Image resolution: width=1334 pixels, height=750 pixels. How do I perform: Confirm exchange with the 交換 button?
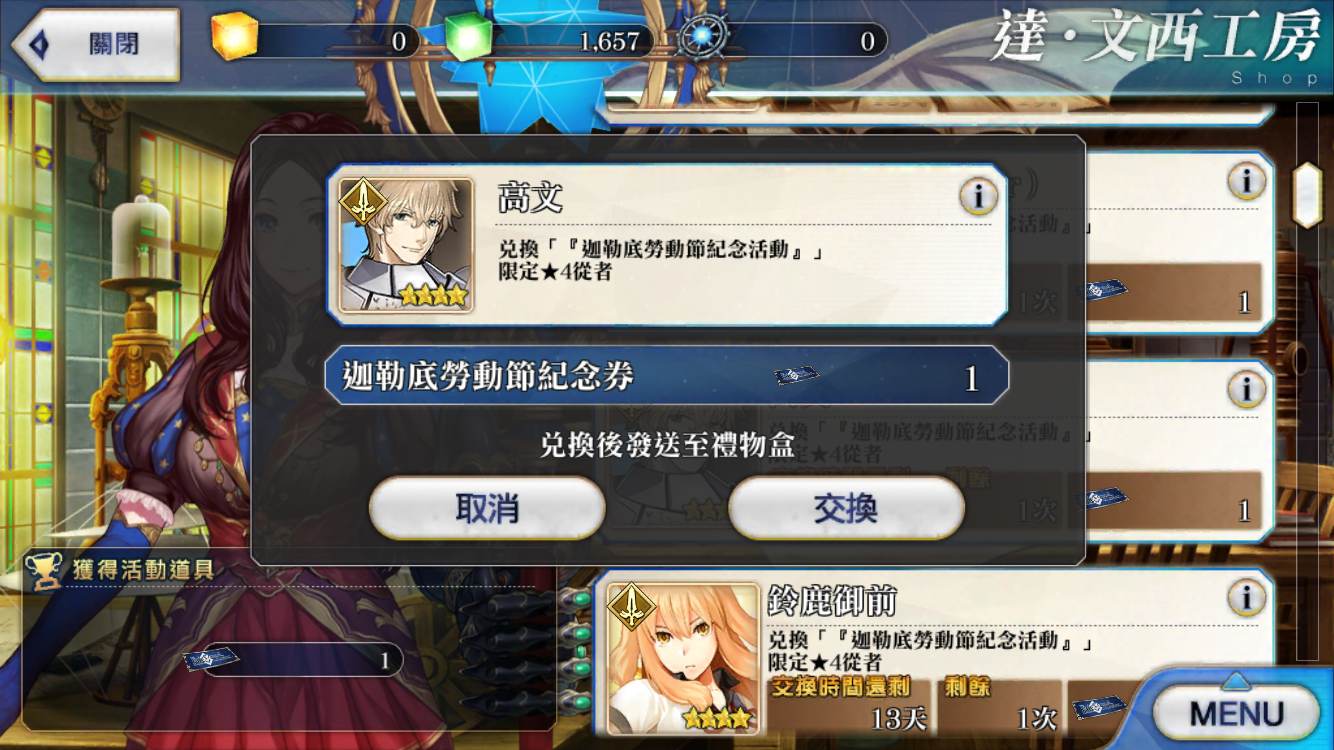coord(846,509)
